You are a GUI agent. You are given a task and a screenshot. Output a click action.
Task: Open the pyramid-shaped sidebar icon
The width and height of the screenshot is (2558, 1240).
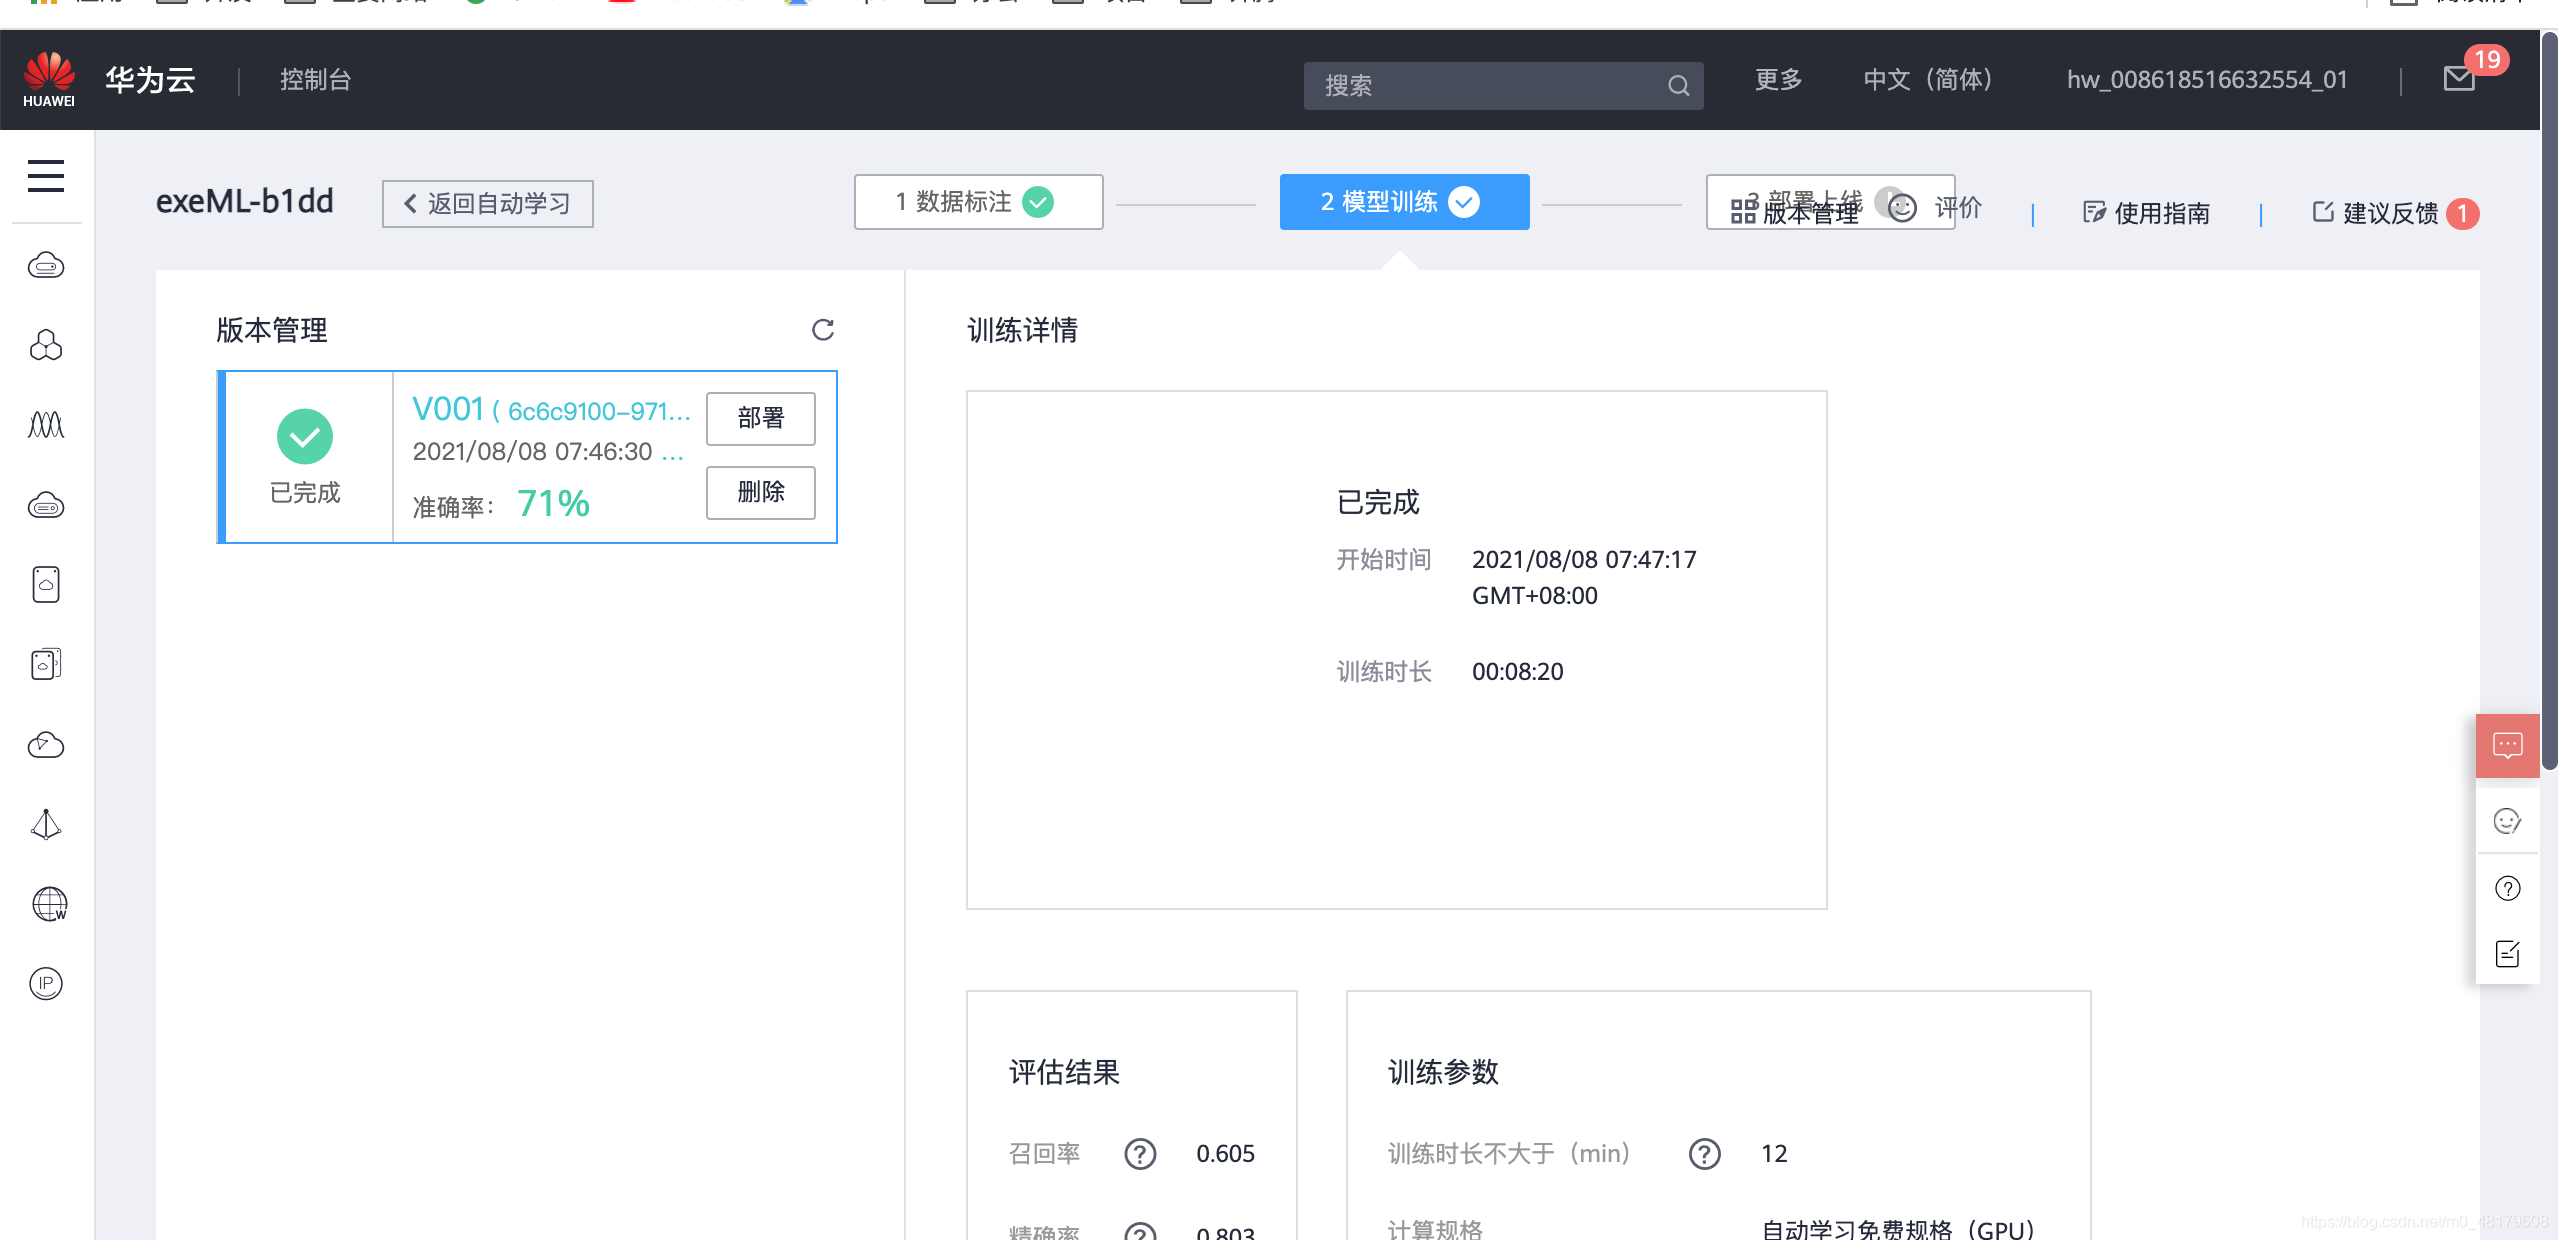[46, 824]
